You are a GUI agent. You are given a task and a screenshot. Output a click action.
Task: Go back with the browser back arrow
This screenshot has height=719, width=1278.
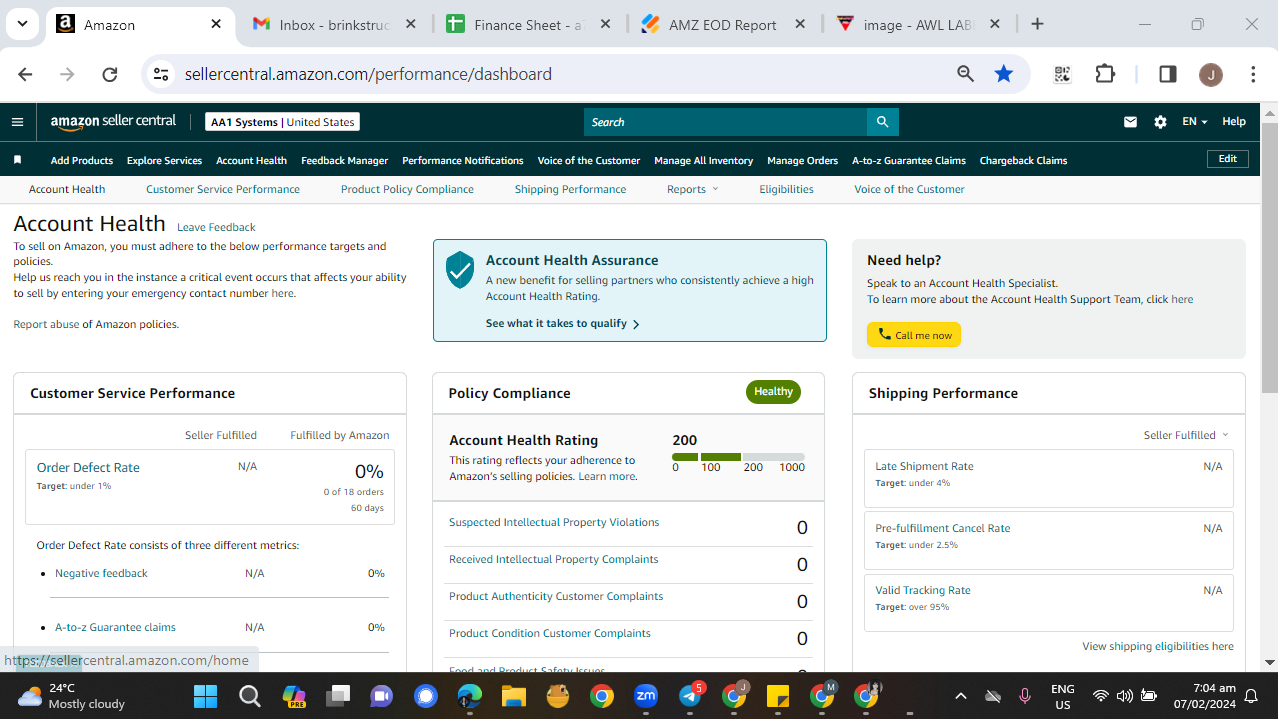click(x=25, y=74)
